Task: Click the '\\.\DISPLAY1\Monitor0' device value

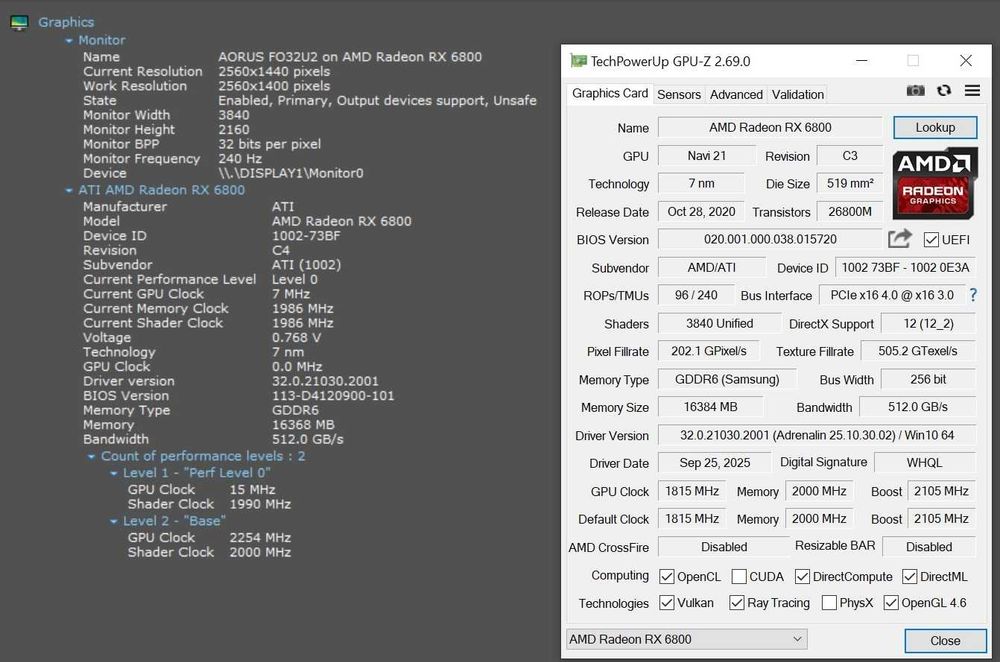Action: (x=291, y=173)
